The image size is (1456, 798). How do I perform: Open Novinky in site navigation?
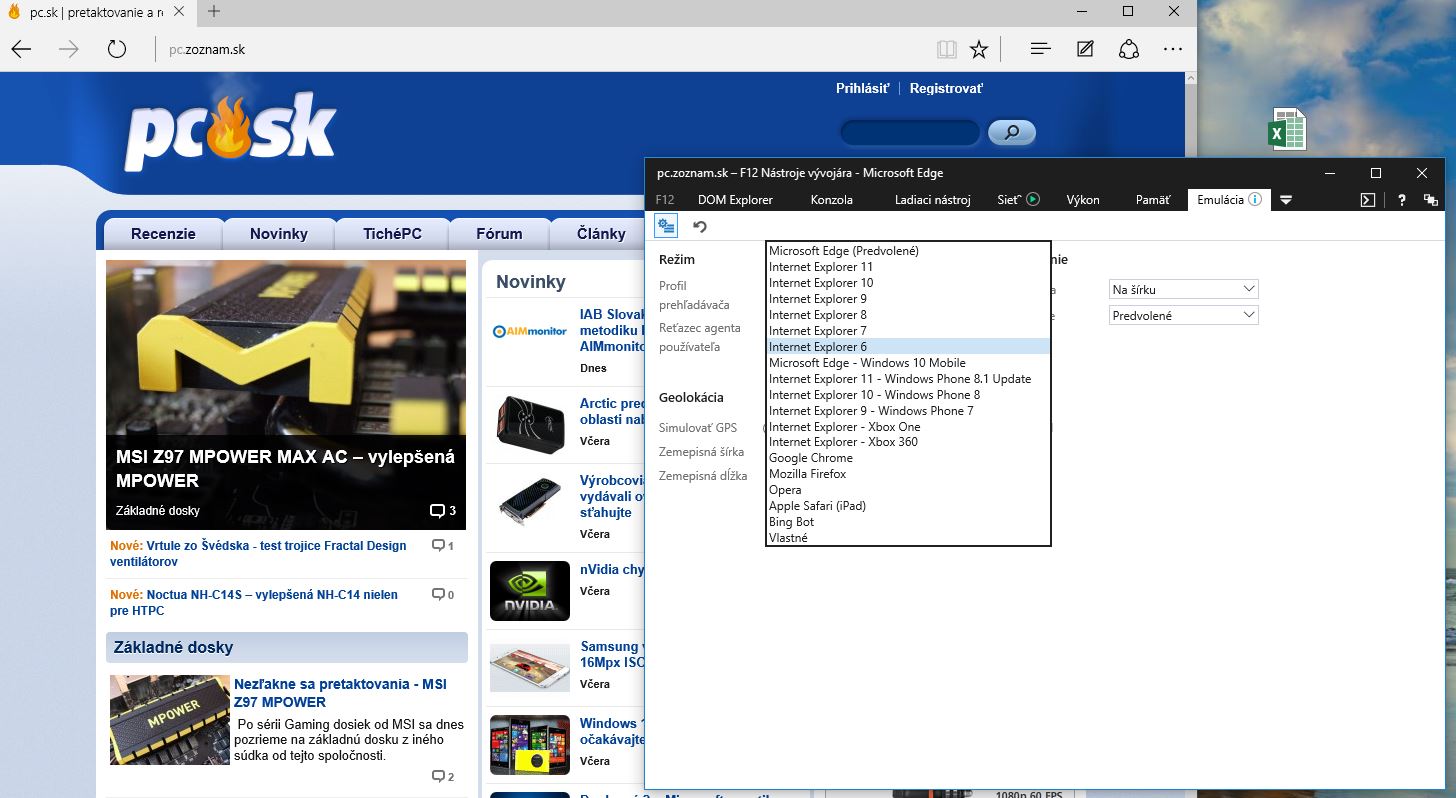279,234
